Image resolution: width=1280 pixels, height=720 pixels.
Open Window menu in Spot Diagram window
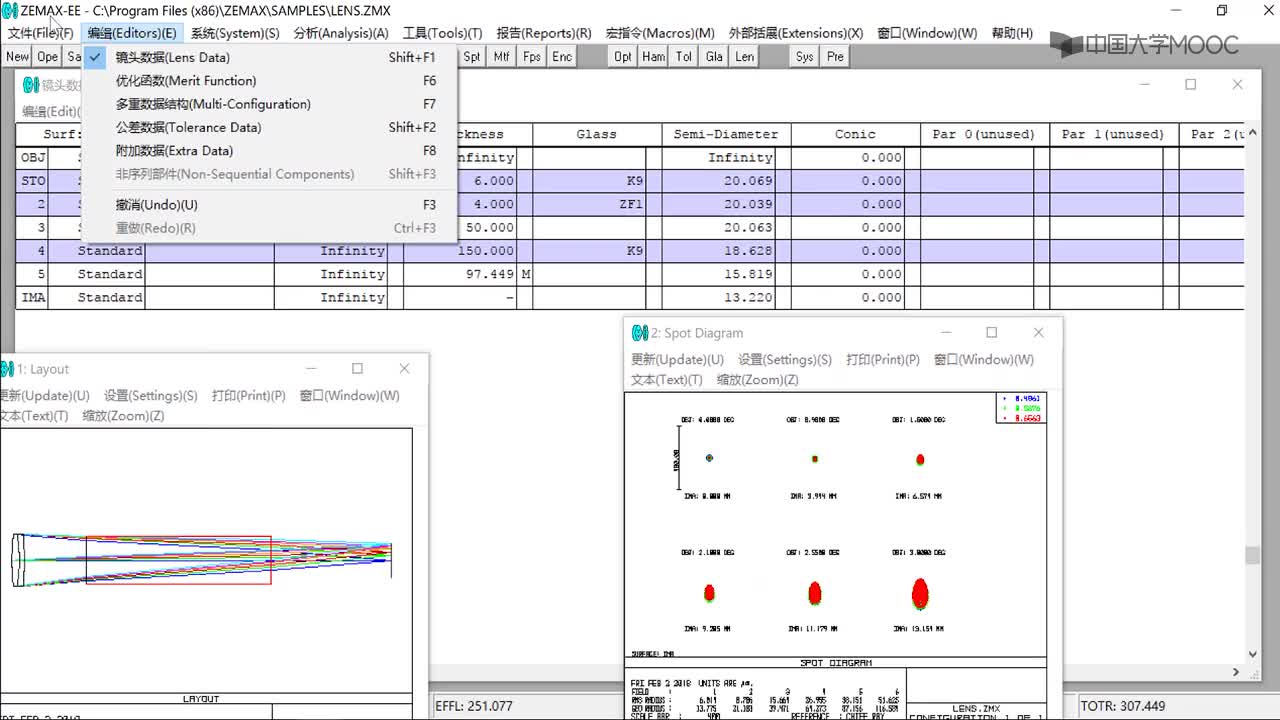(x=984, y=360)
